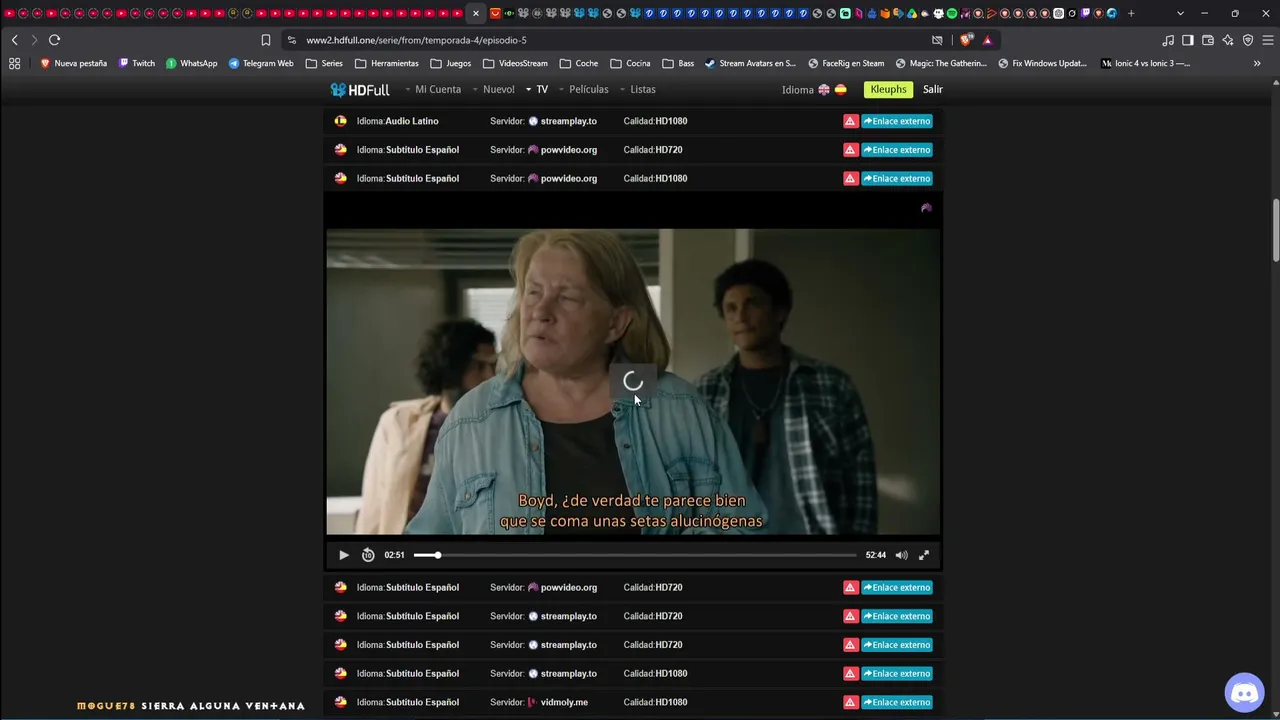
Task: Bookmark this page from the address bar
Action: coord(266,40)
